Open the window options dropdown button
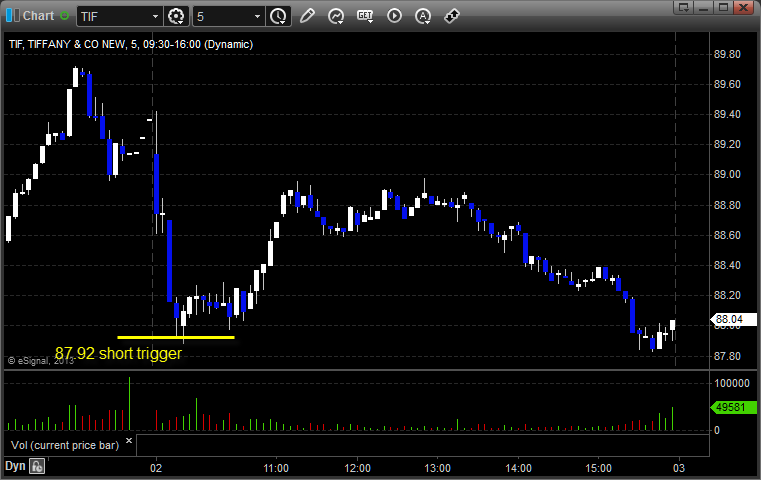The width and height of the screenshot is (761, 480). click(684, 7)
